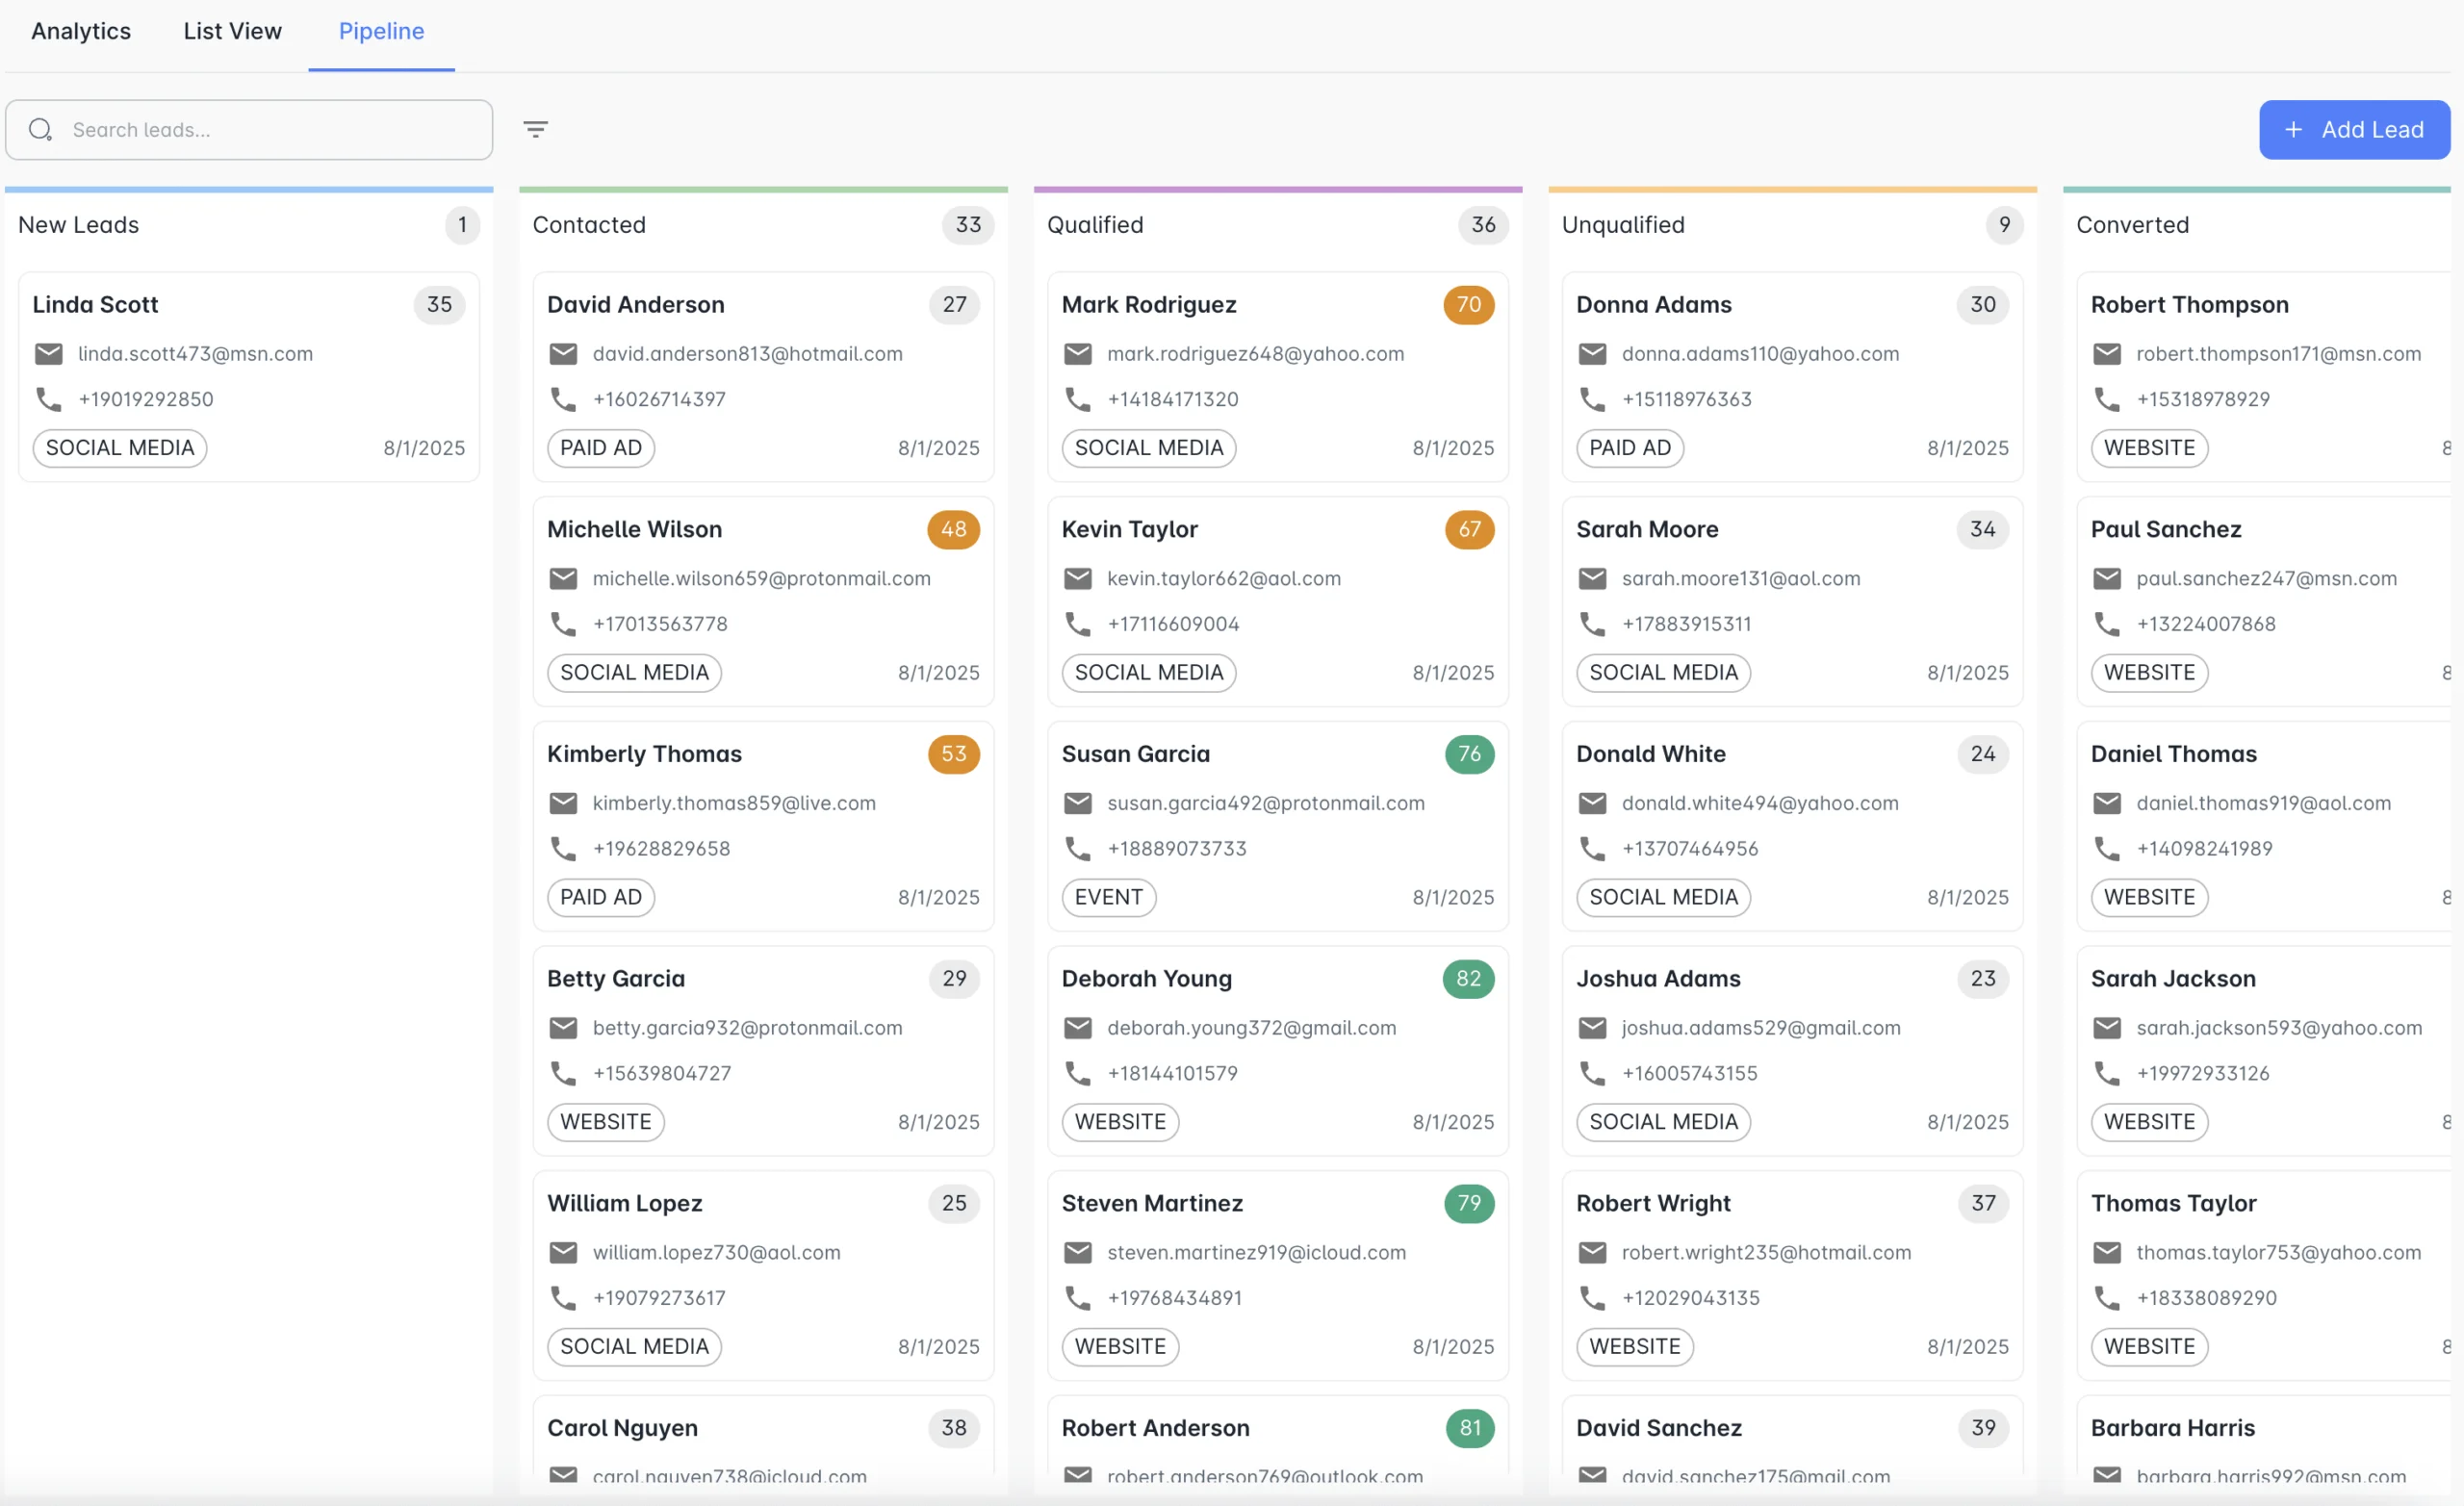Click the plus icon in Add Lead
Viewport: 2464px width, 1506px height.
tap(2293, 130)
